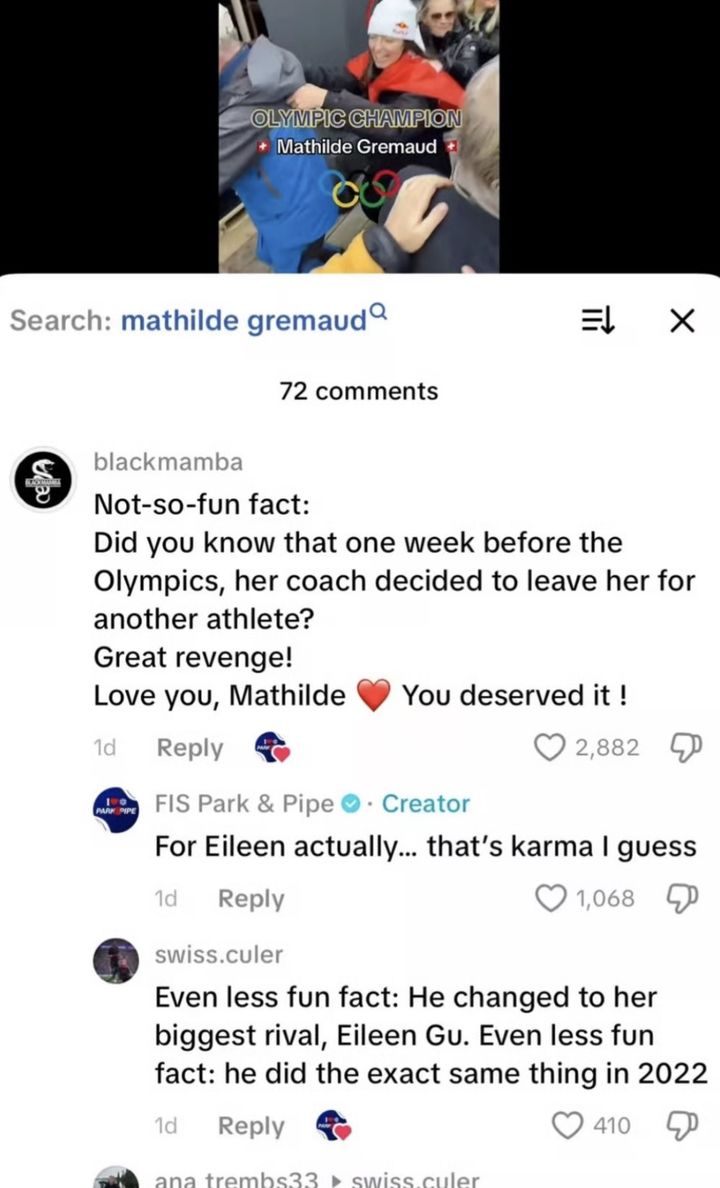720x1188 pixels.
Task: Tap the creator-liked badge under blackmamba's comment
Action: [273, 748]
